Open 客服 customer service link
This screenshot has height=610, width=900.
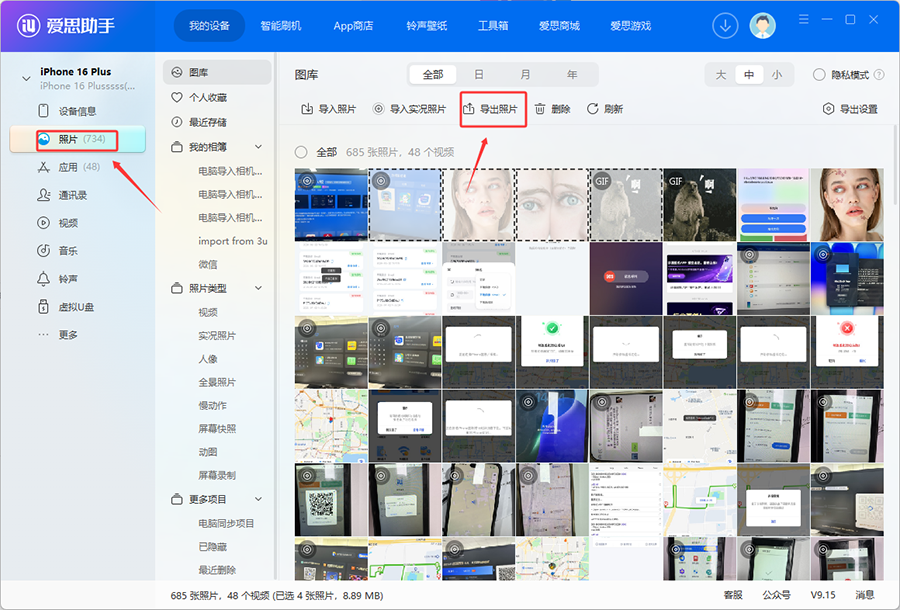[733, 595]
